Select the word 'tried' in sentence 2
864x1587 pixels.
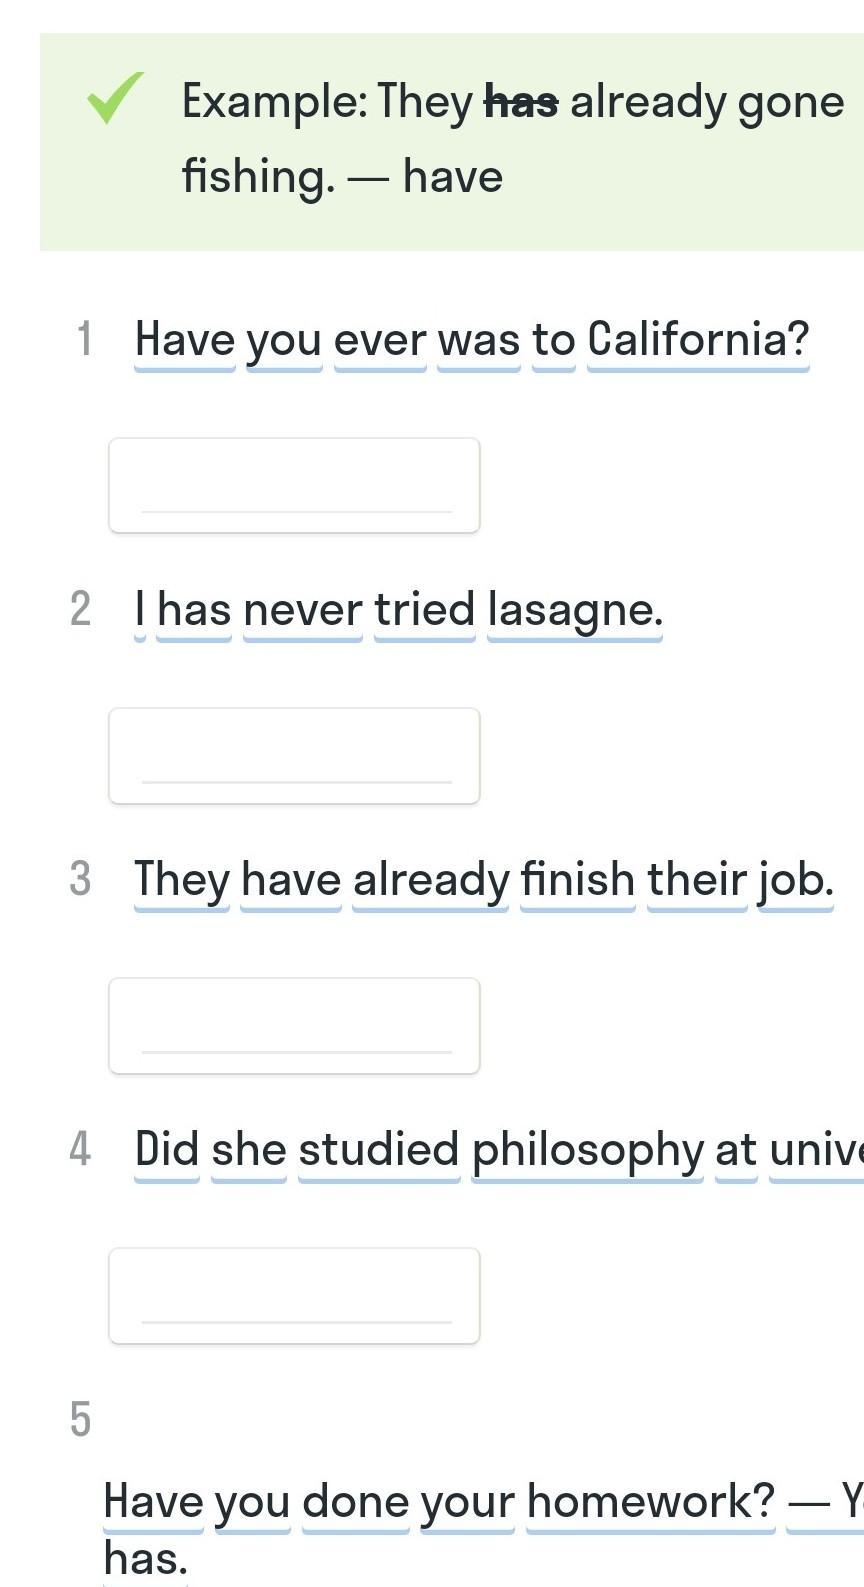pos(425,610)
